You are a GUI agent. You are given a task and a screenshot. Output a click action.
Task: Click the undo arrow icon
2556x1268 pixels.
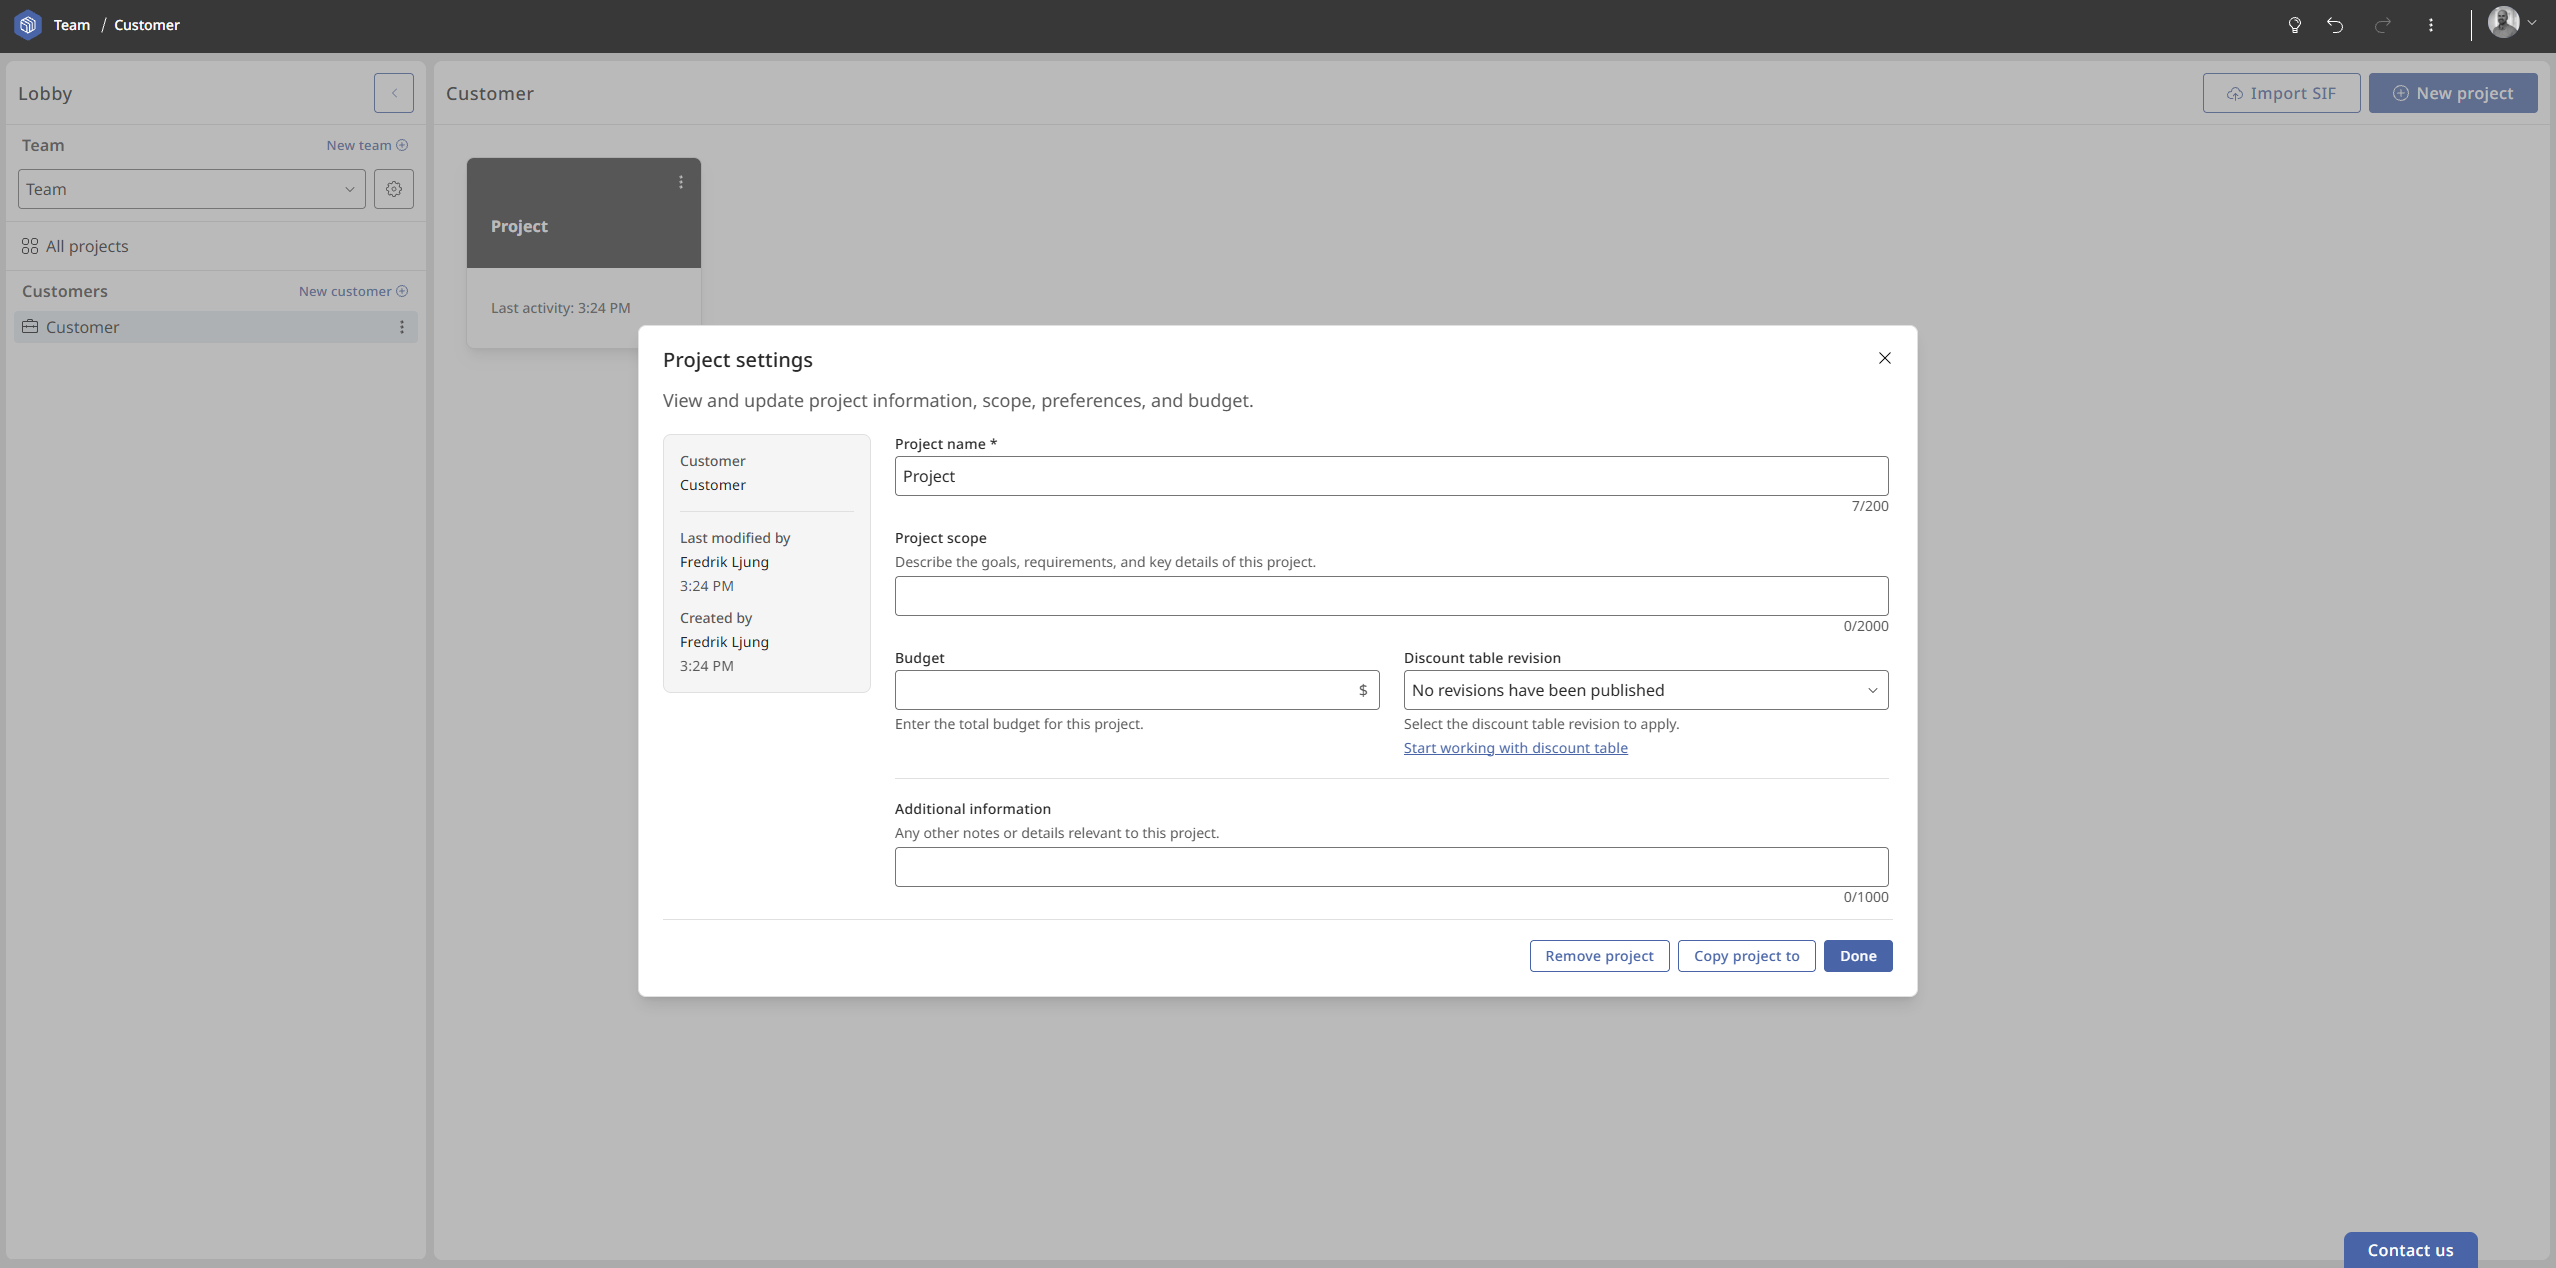pos(2335,25)
